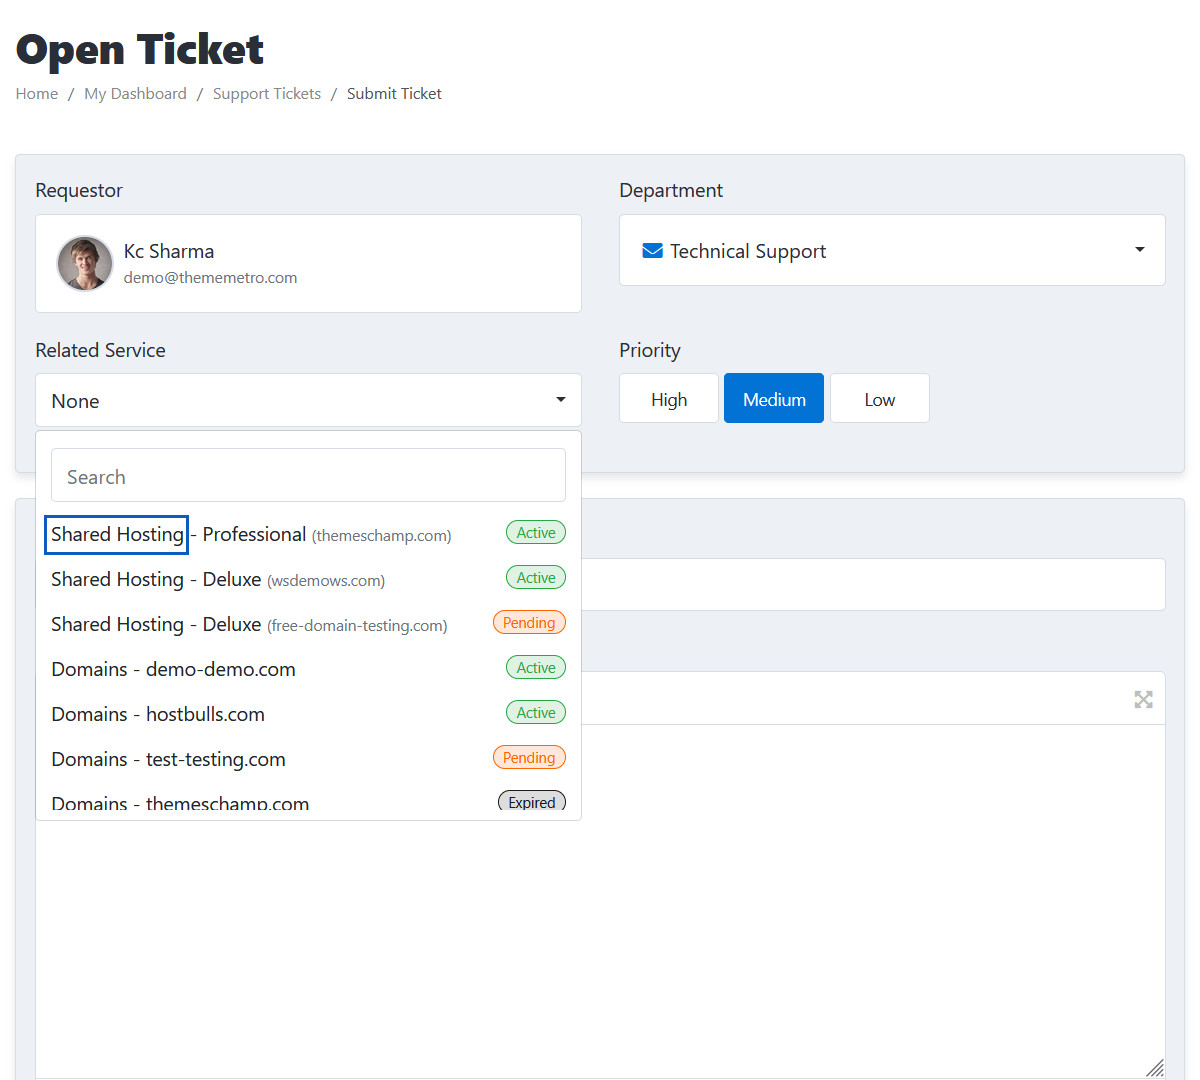This screenshot has width=1200, height=1080.
Task: Click the Department dropdown caret arrow
Action: (1139, 250)
